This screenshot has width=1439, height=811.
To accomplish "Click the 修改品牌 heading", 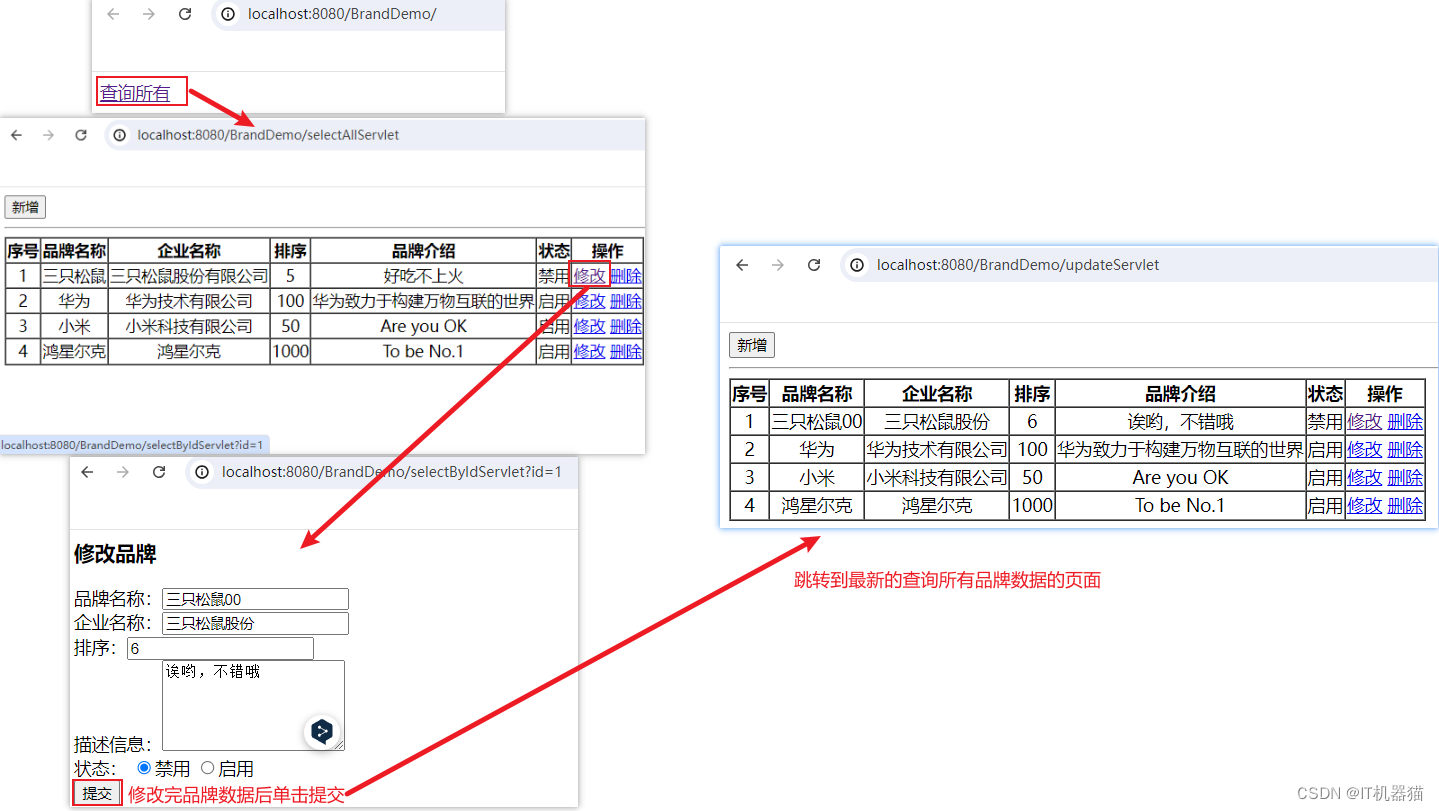I will [115, 554].
